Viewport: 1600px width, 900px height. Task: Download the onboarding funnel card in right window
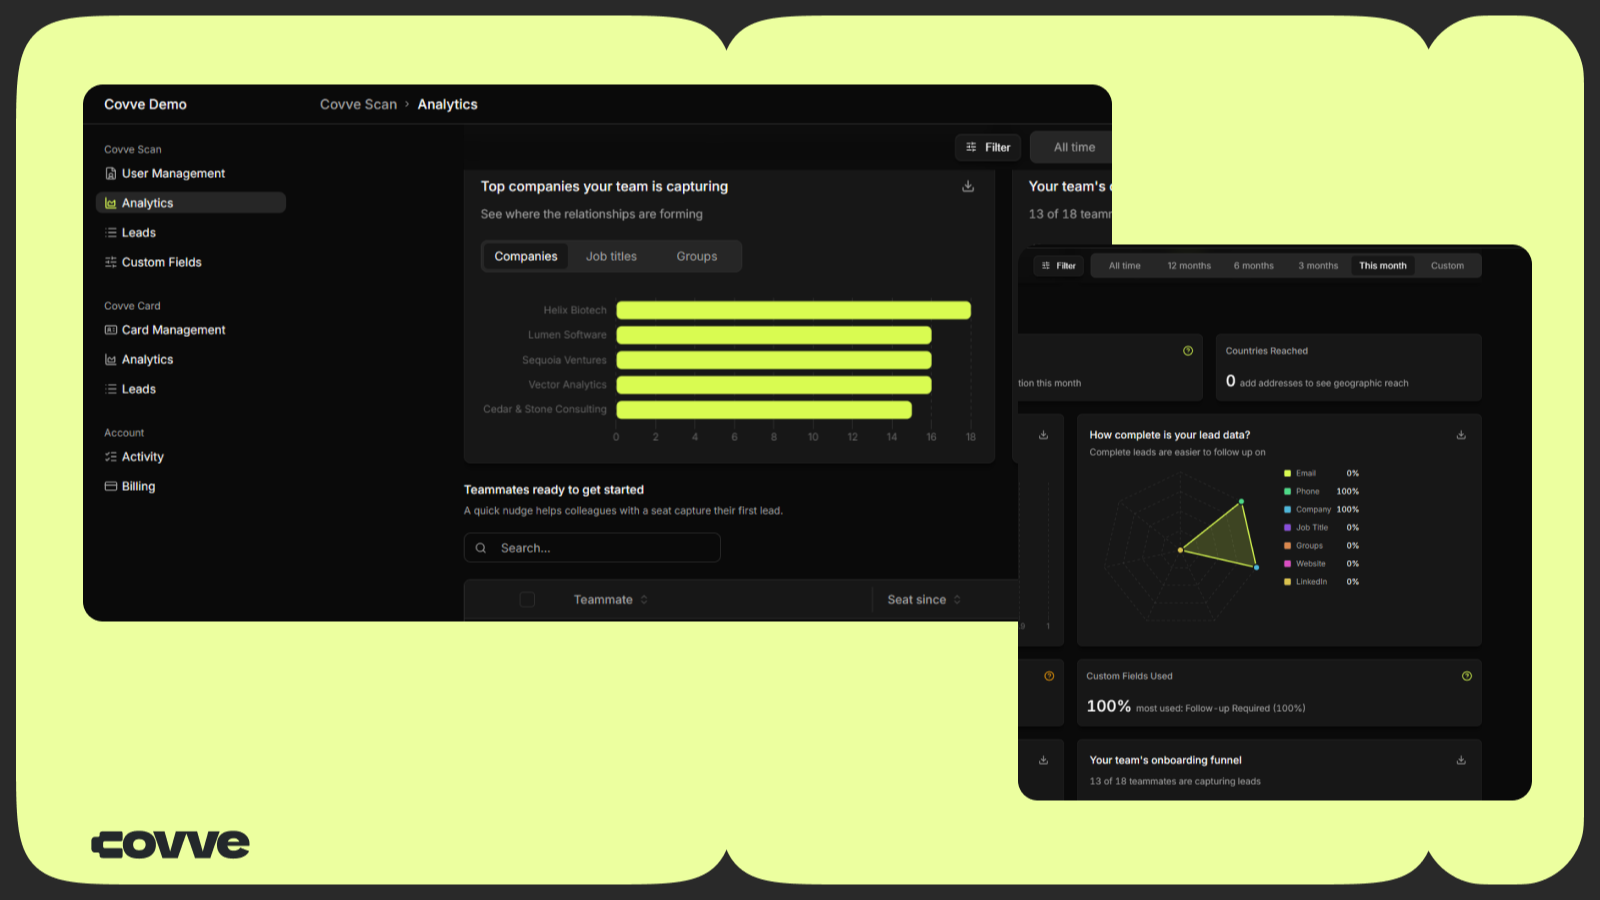point(1461,760)
